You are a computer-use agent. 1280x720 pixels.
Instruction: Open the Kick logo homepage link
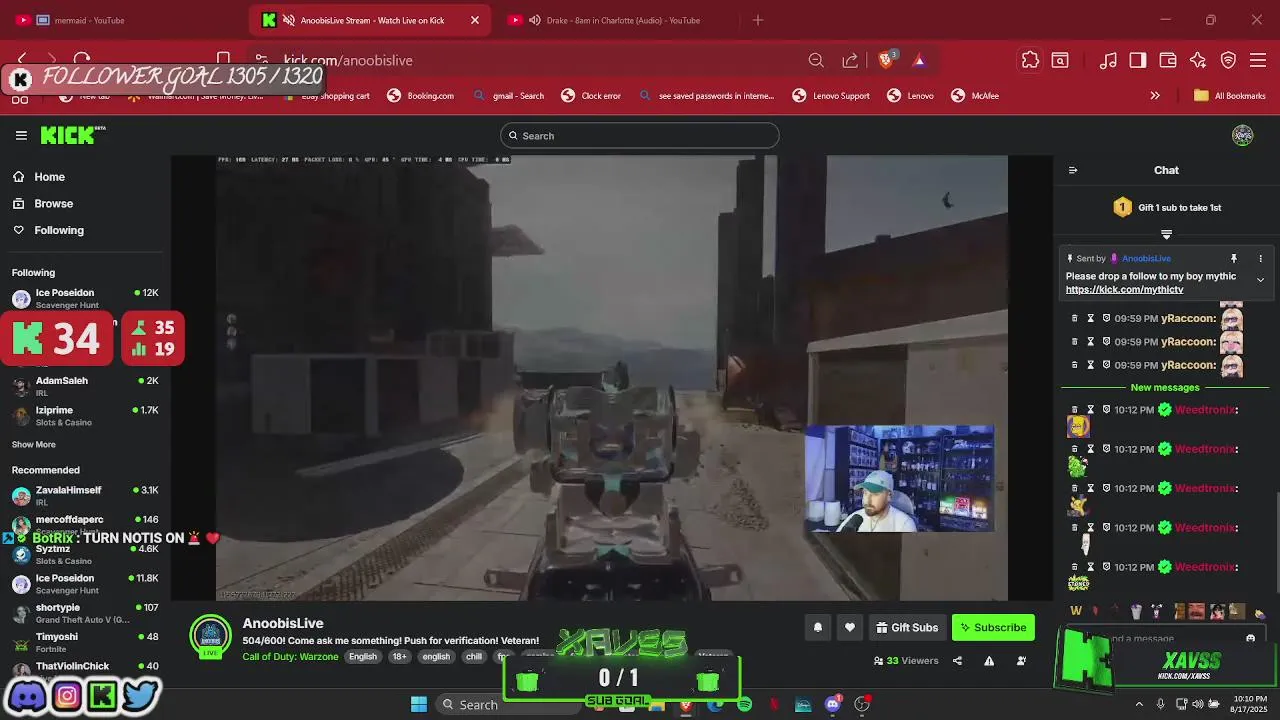tap(72, 135)
